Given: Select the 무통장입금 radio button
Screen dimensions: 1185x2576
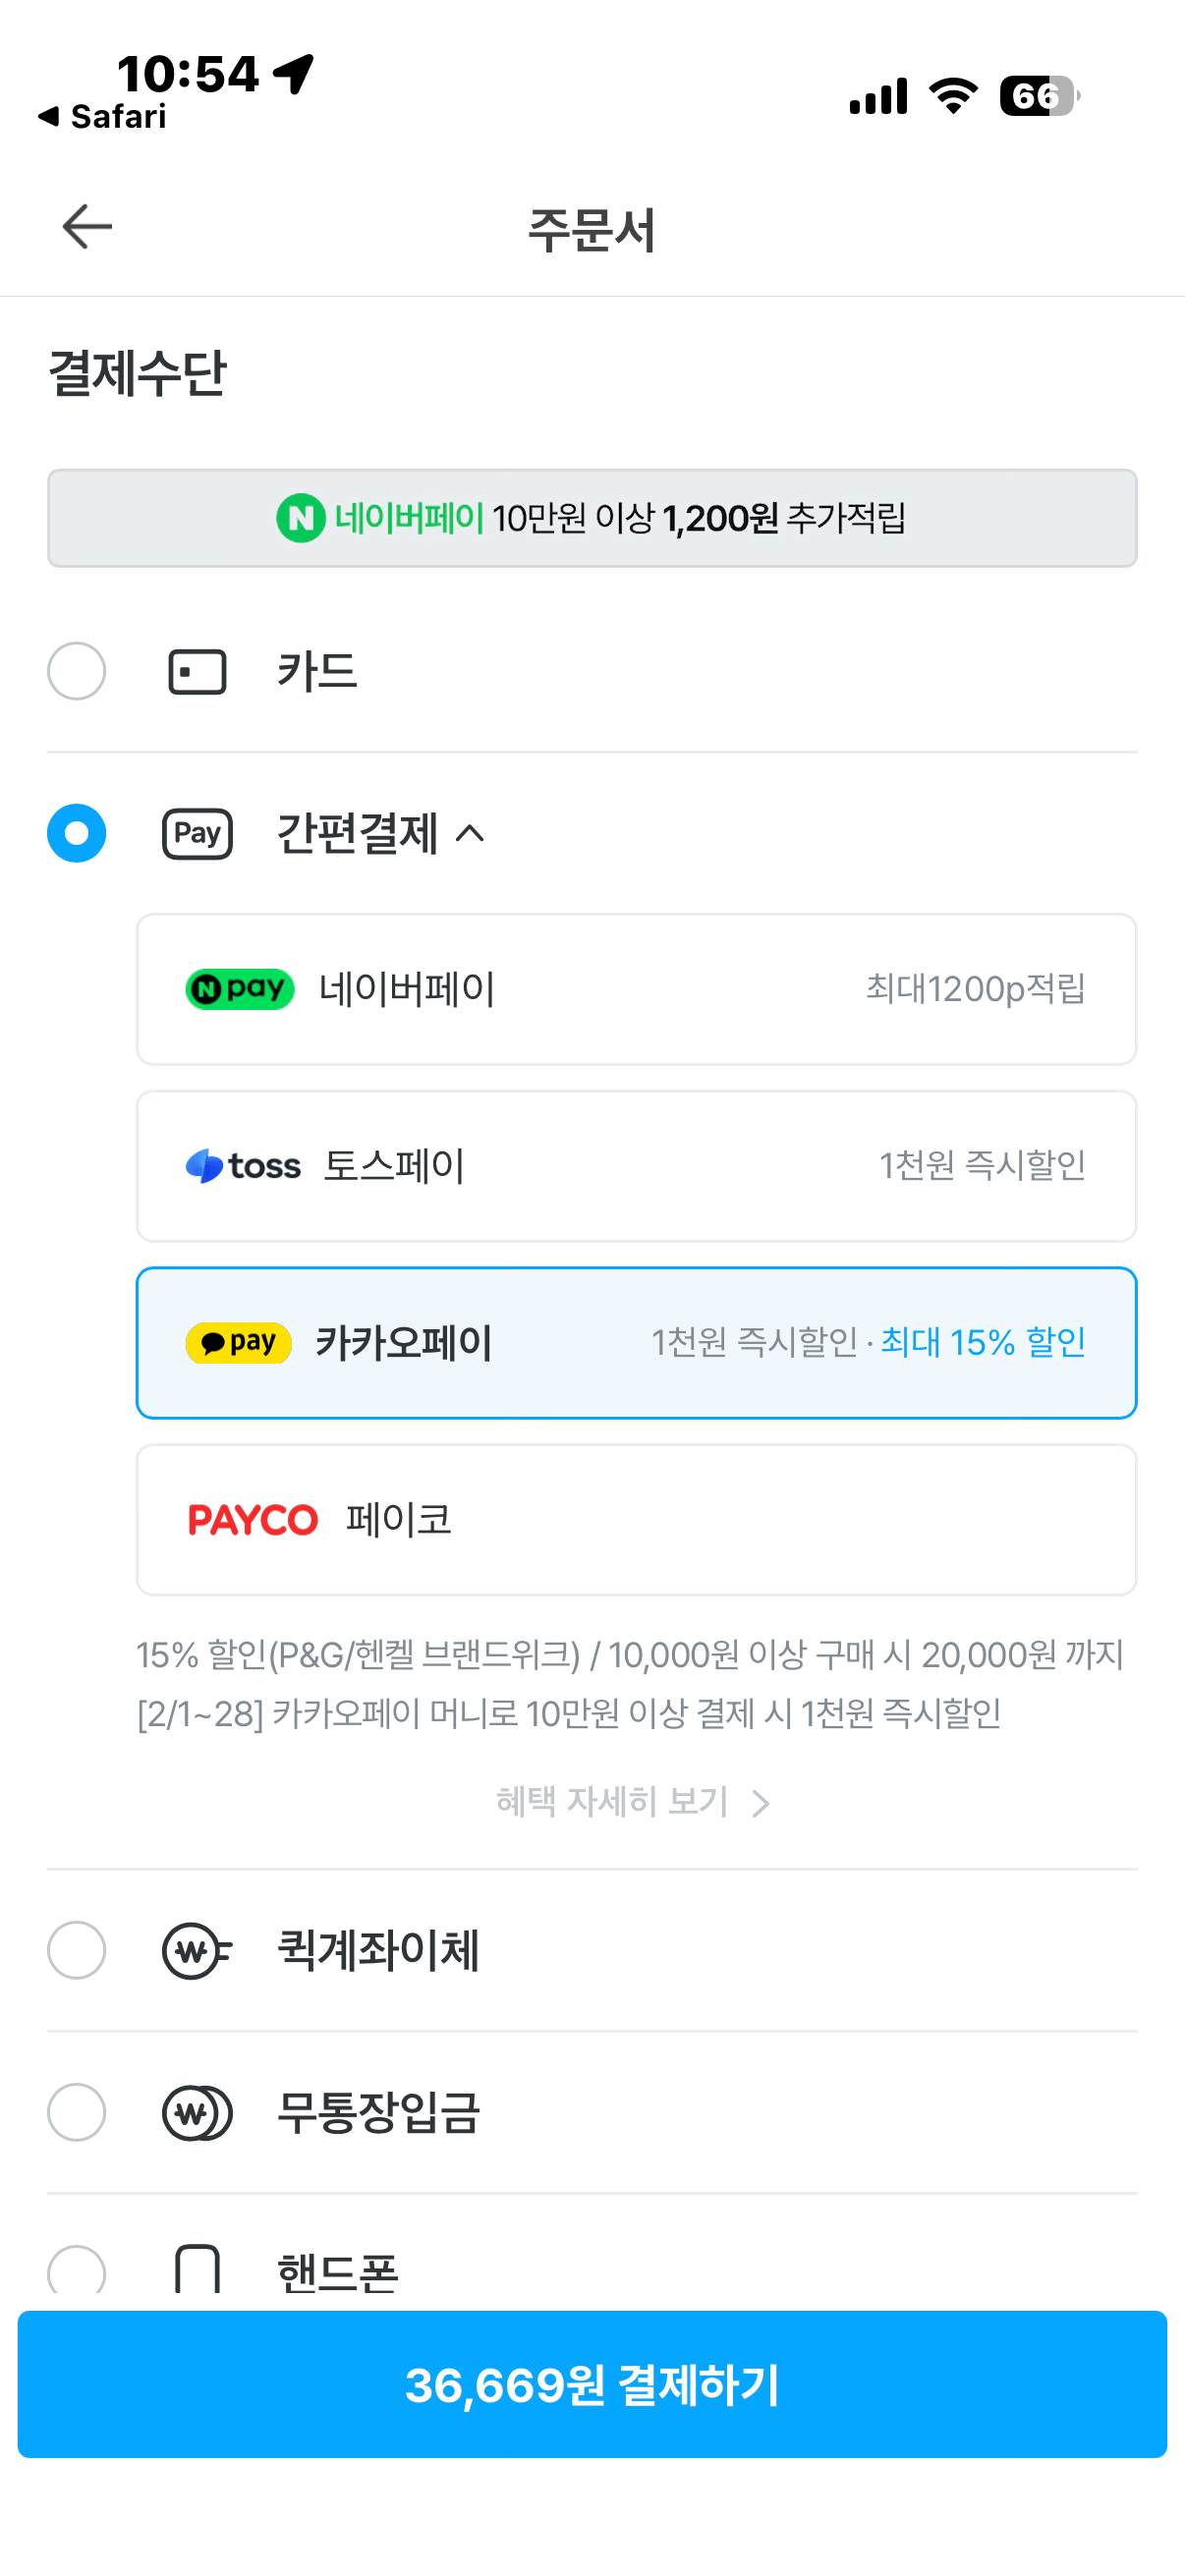Looking at the screenshot, I should [77, 2112].
